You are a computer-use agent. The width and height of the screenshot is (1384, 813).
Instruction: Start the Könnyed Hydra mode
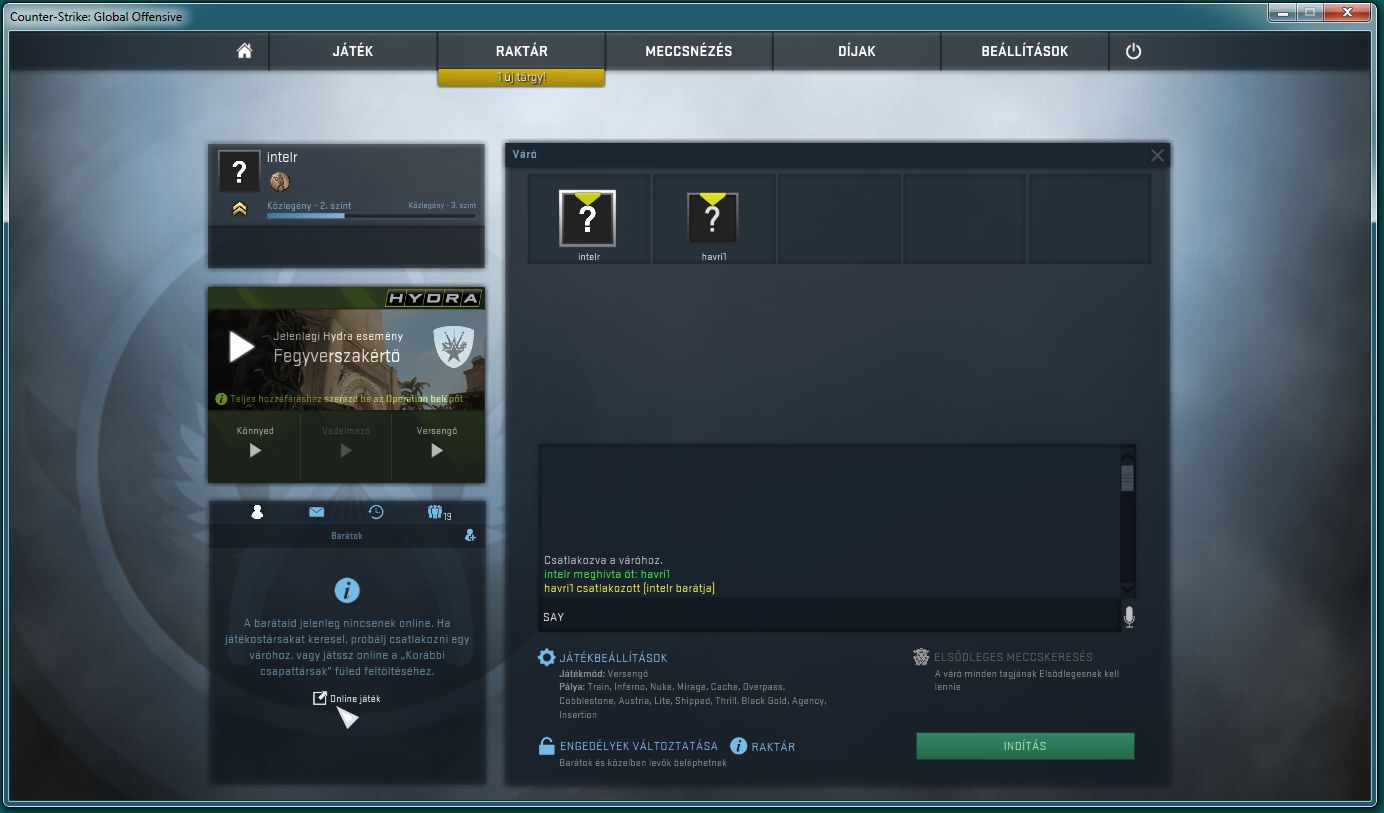(x=255, y=450)
